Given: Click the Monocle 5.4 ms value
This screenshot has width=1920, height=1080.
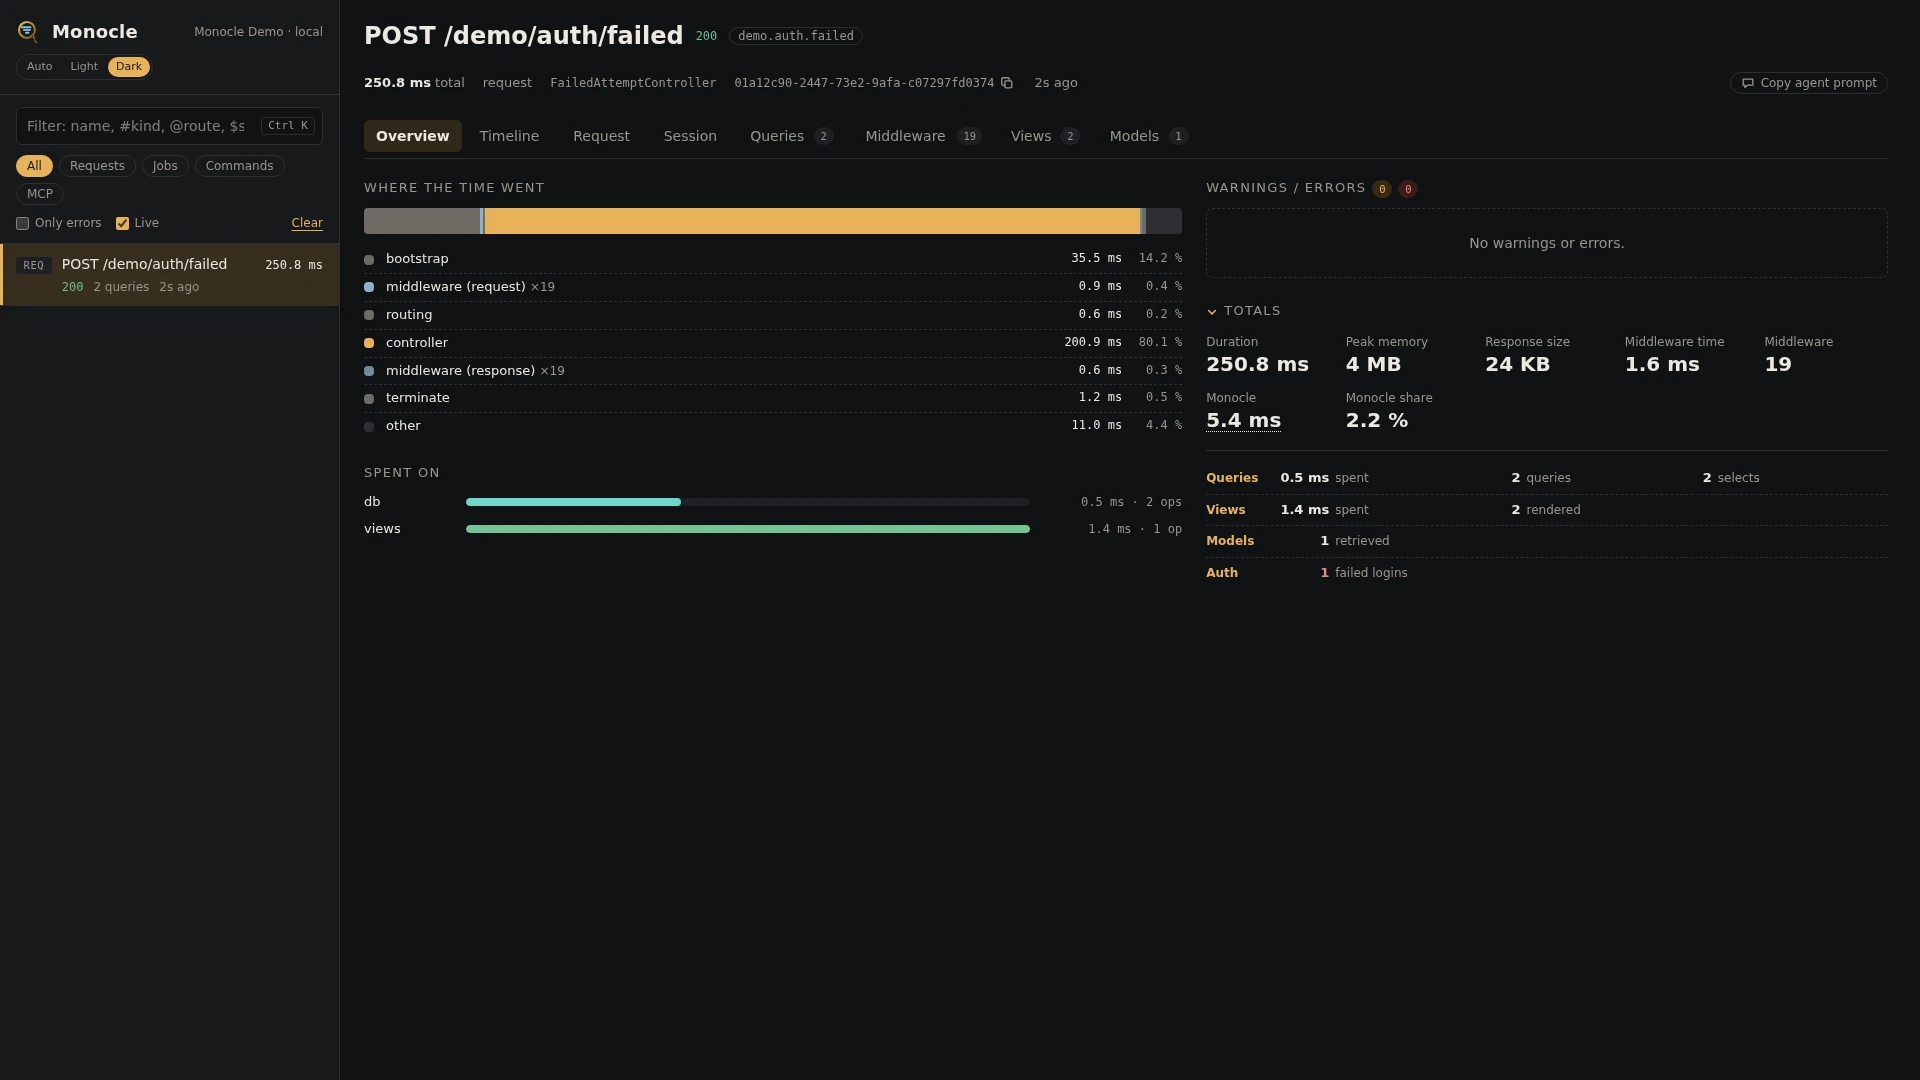Looking at the screenshot, I should tap(1243, 421).
